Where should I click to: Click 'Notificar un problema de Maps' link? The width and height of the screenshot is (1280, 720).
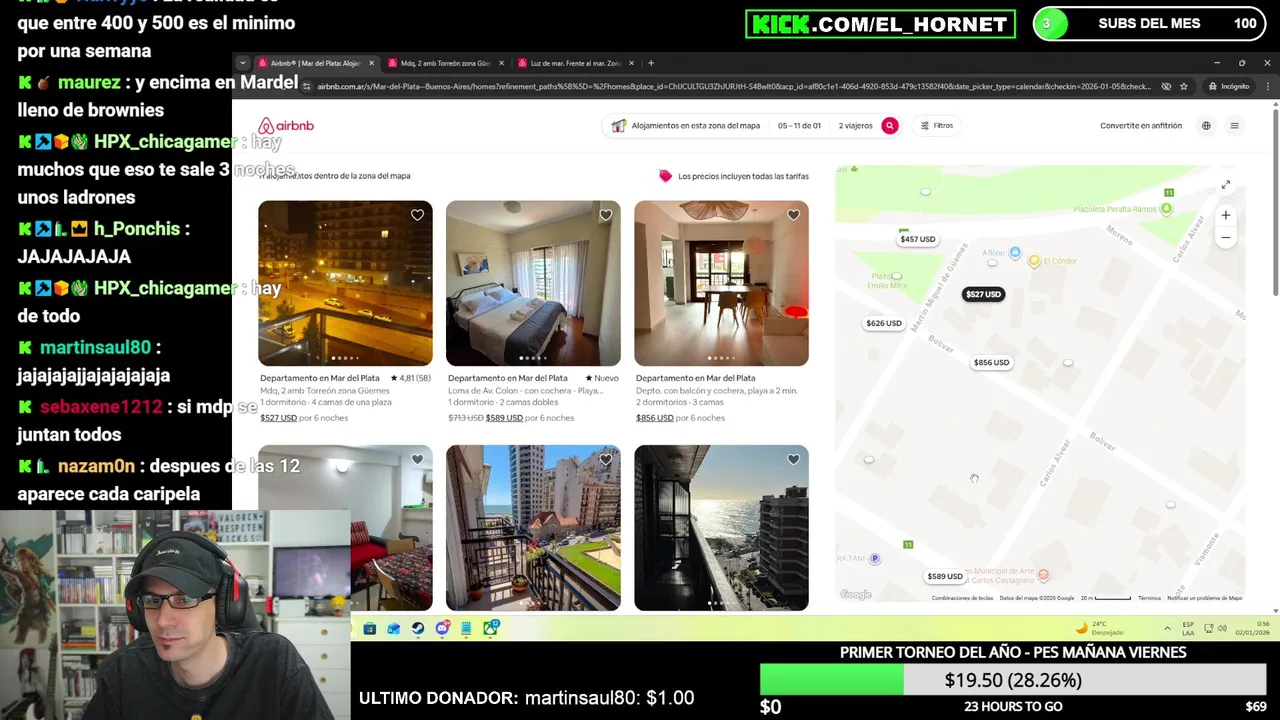pyautogui.click(x=1204, y=598)
